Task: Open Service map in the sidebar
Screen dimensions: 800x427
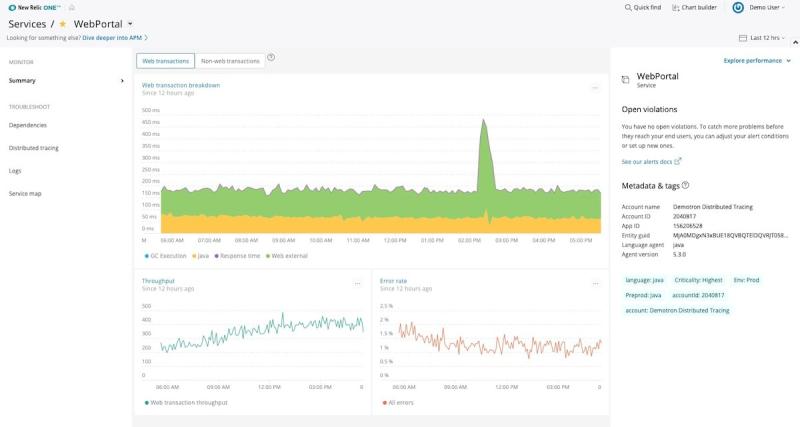Action: tap(25, 194)
